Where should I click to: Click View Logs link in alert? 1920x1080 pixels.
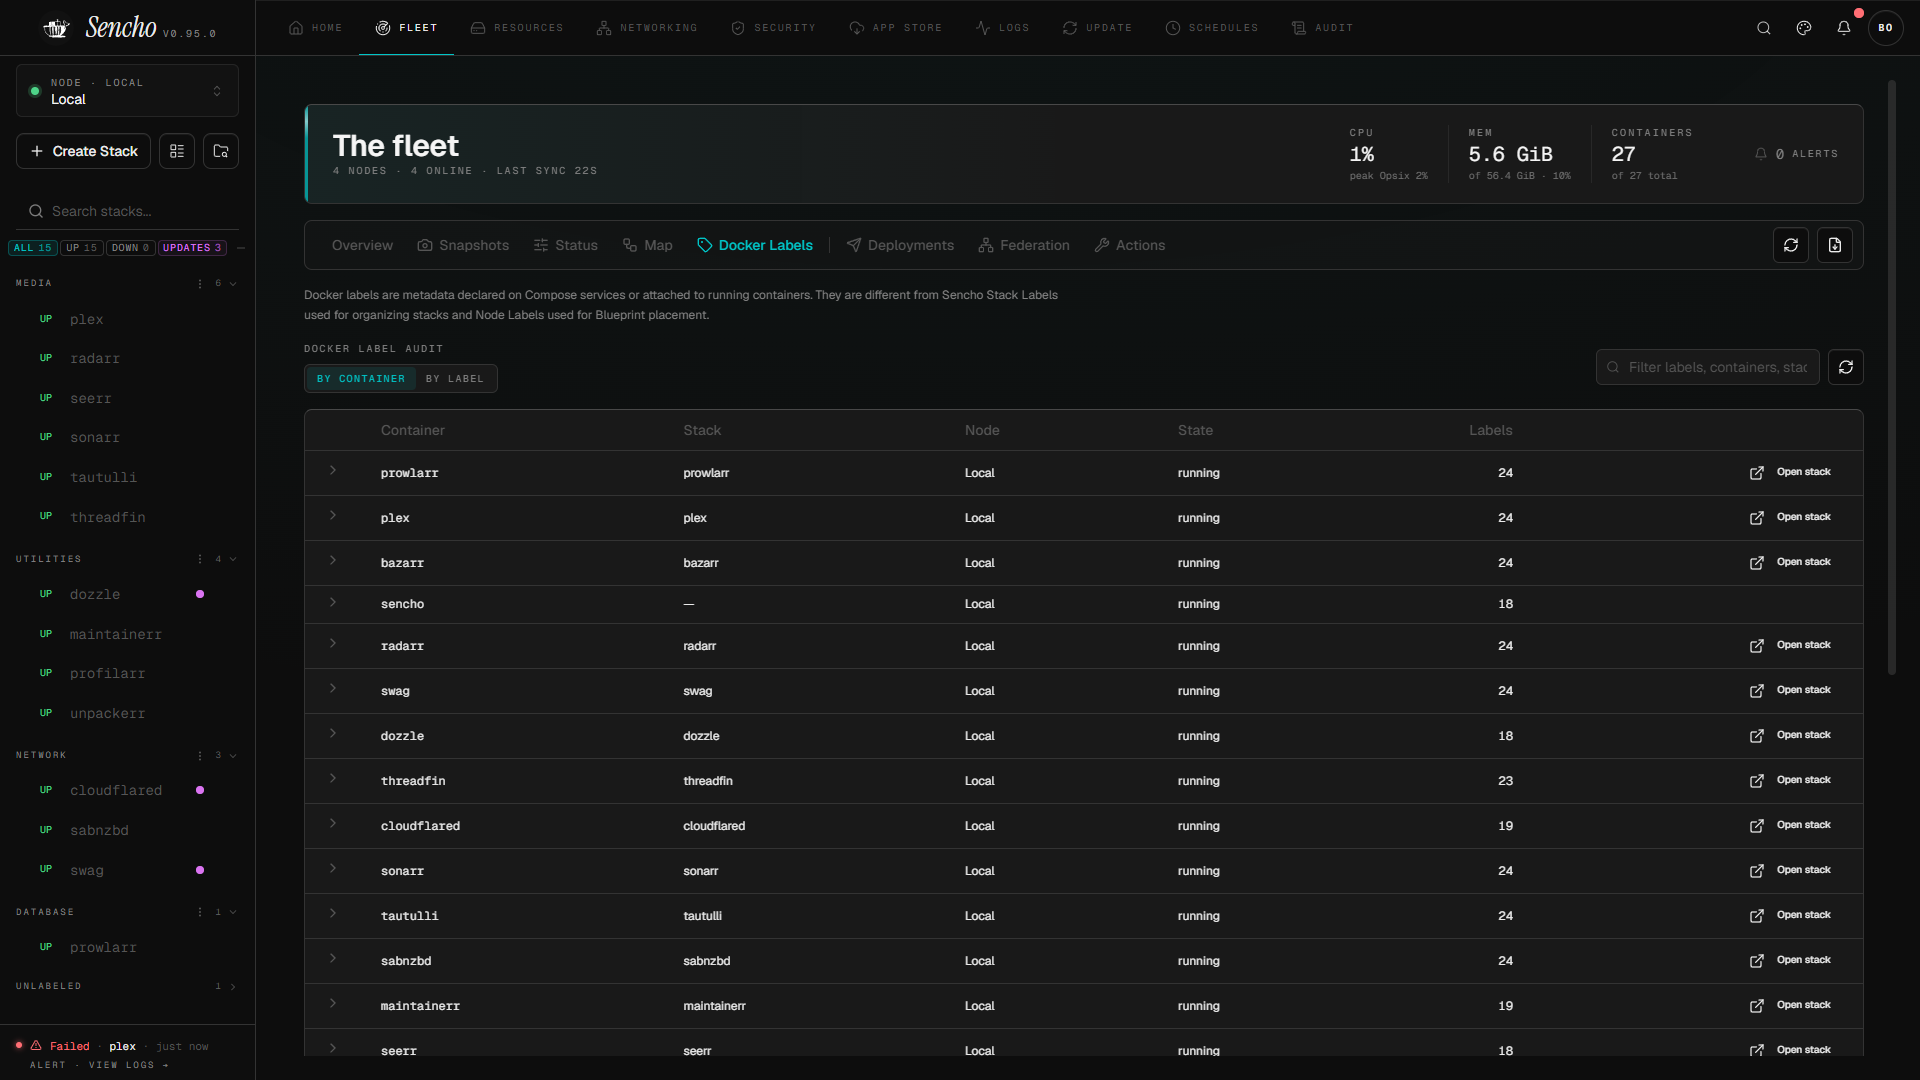pos(128,1065)
